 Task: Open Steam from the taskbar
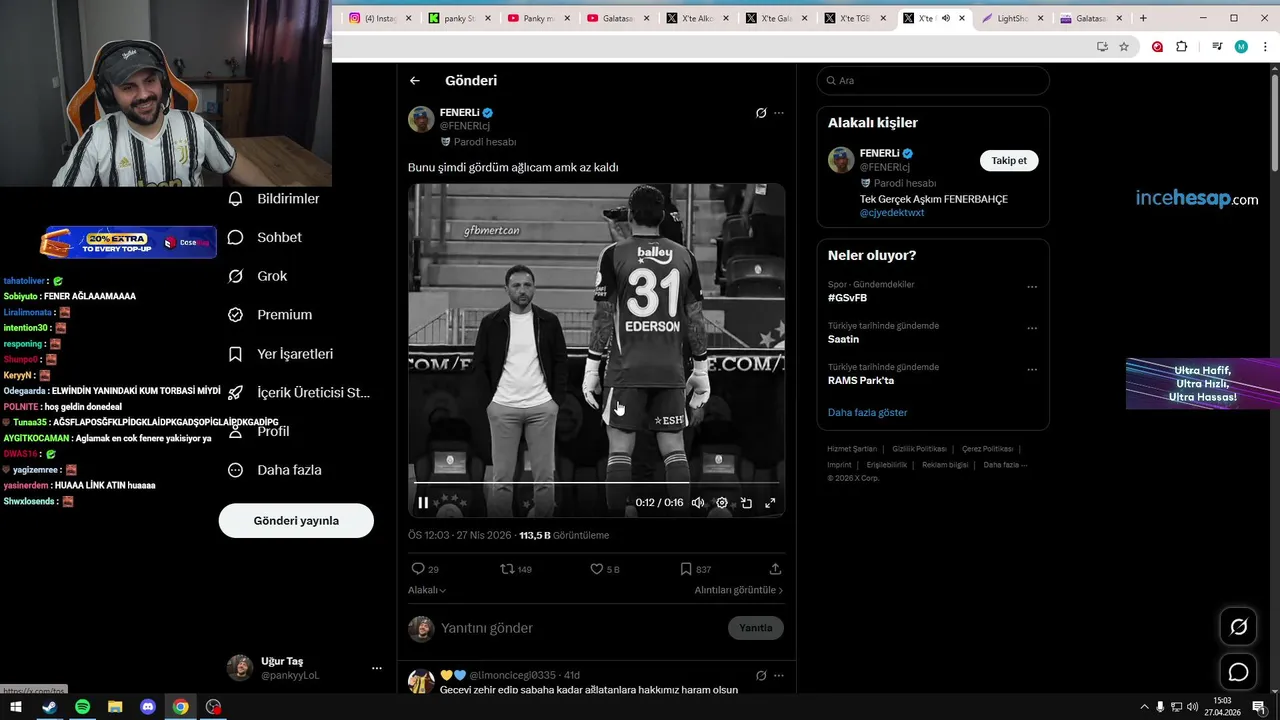coord(49,707)
